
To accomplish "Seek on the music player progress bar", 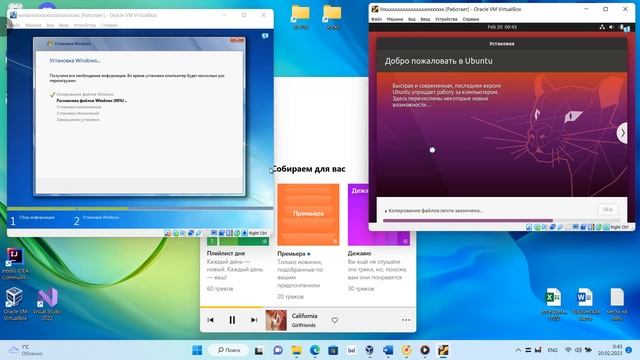I will pyautogui.click(x=308, y=307).
